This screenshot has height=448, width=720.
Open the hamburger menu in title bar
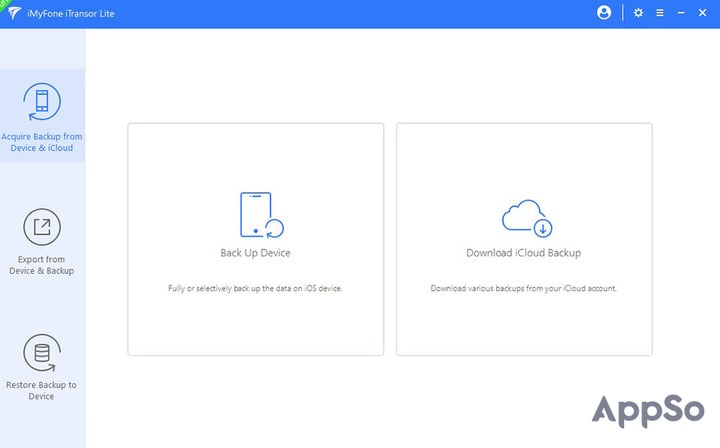(x=660, y=13)
